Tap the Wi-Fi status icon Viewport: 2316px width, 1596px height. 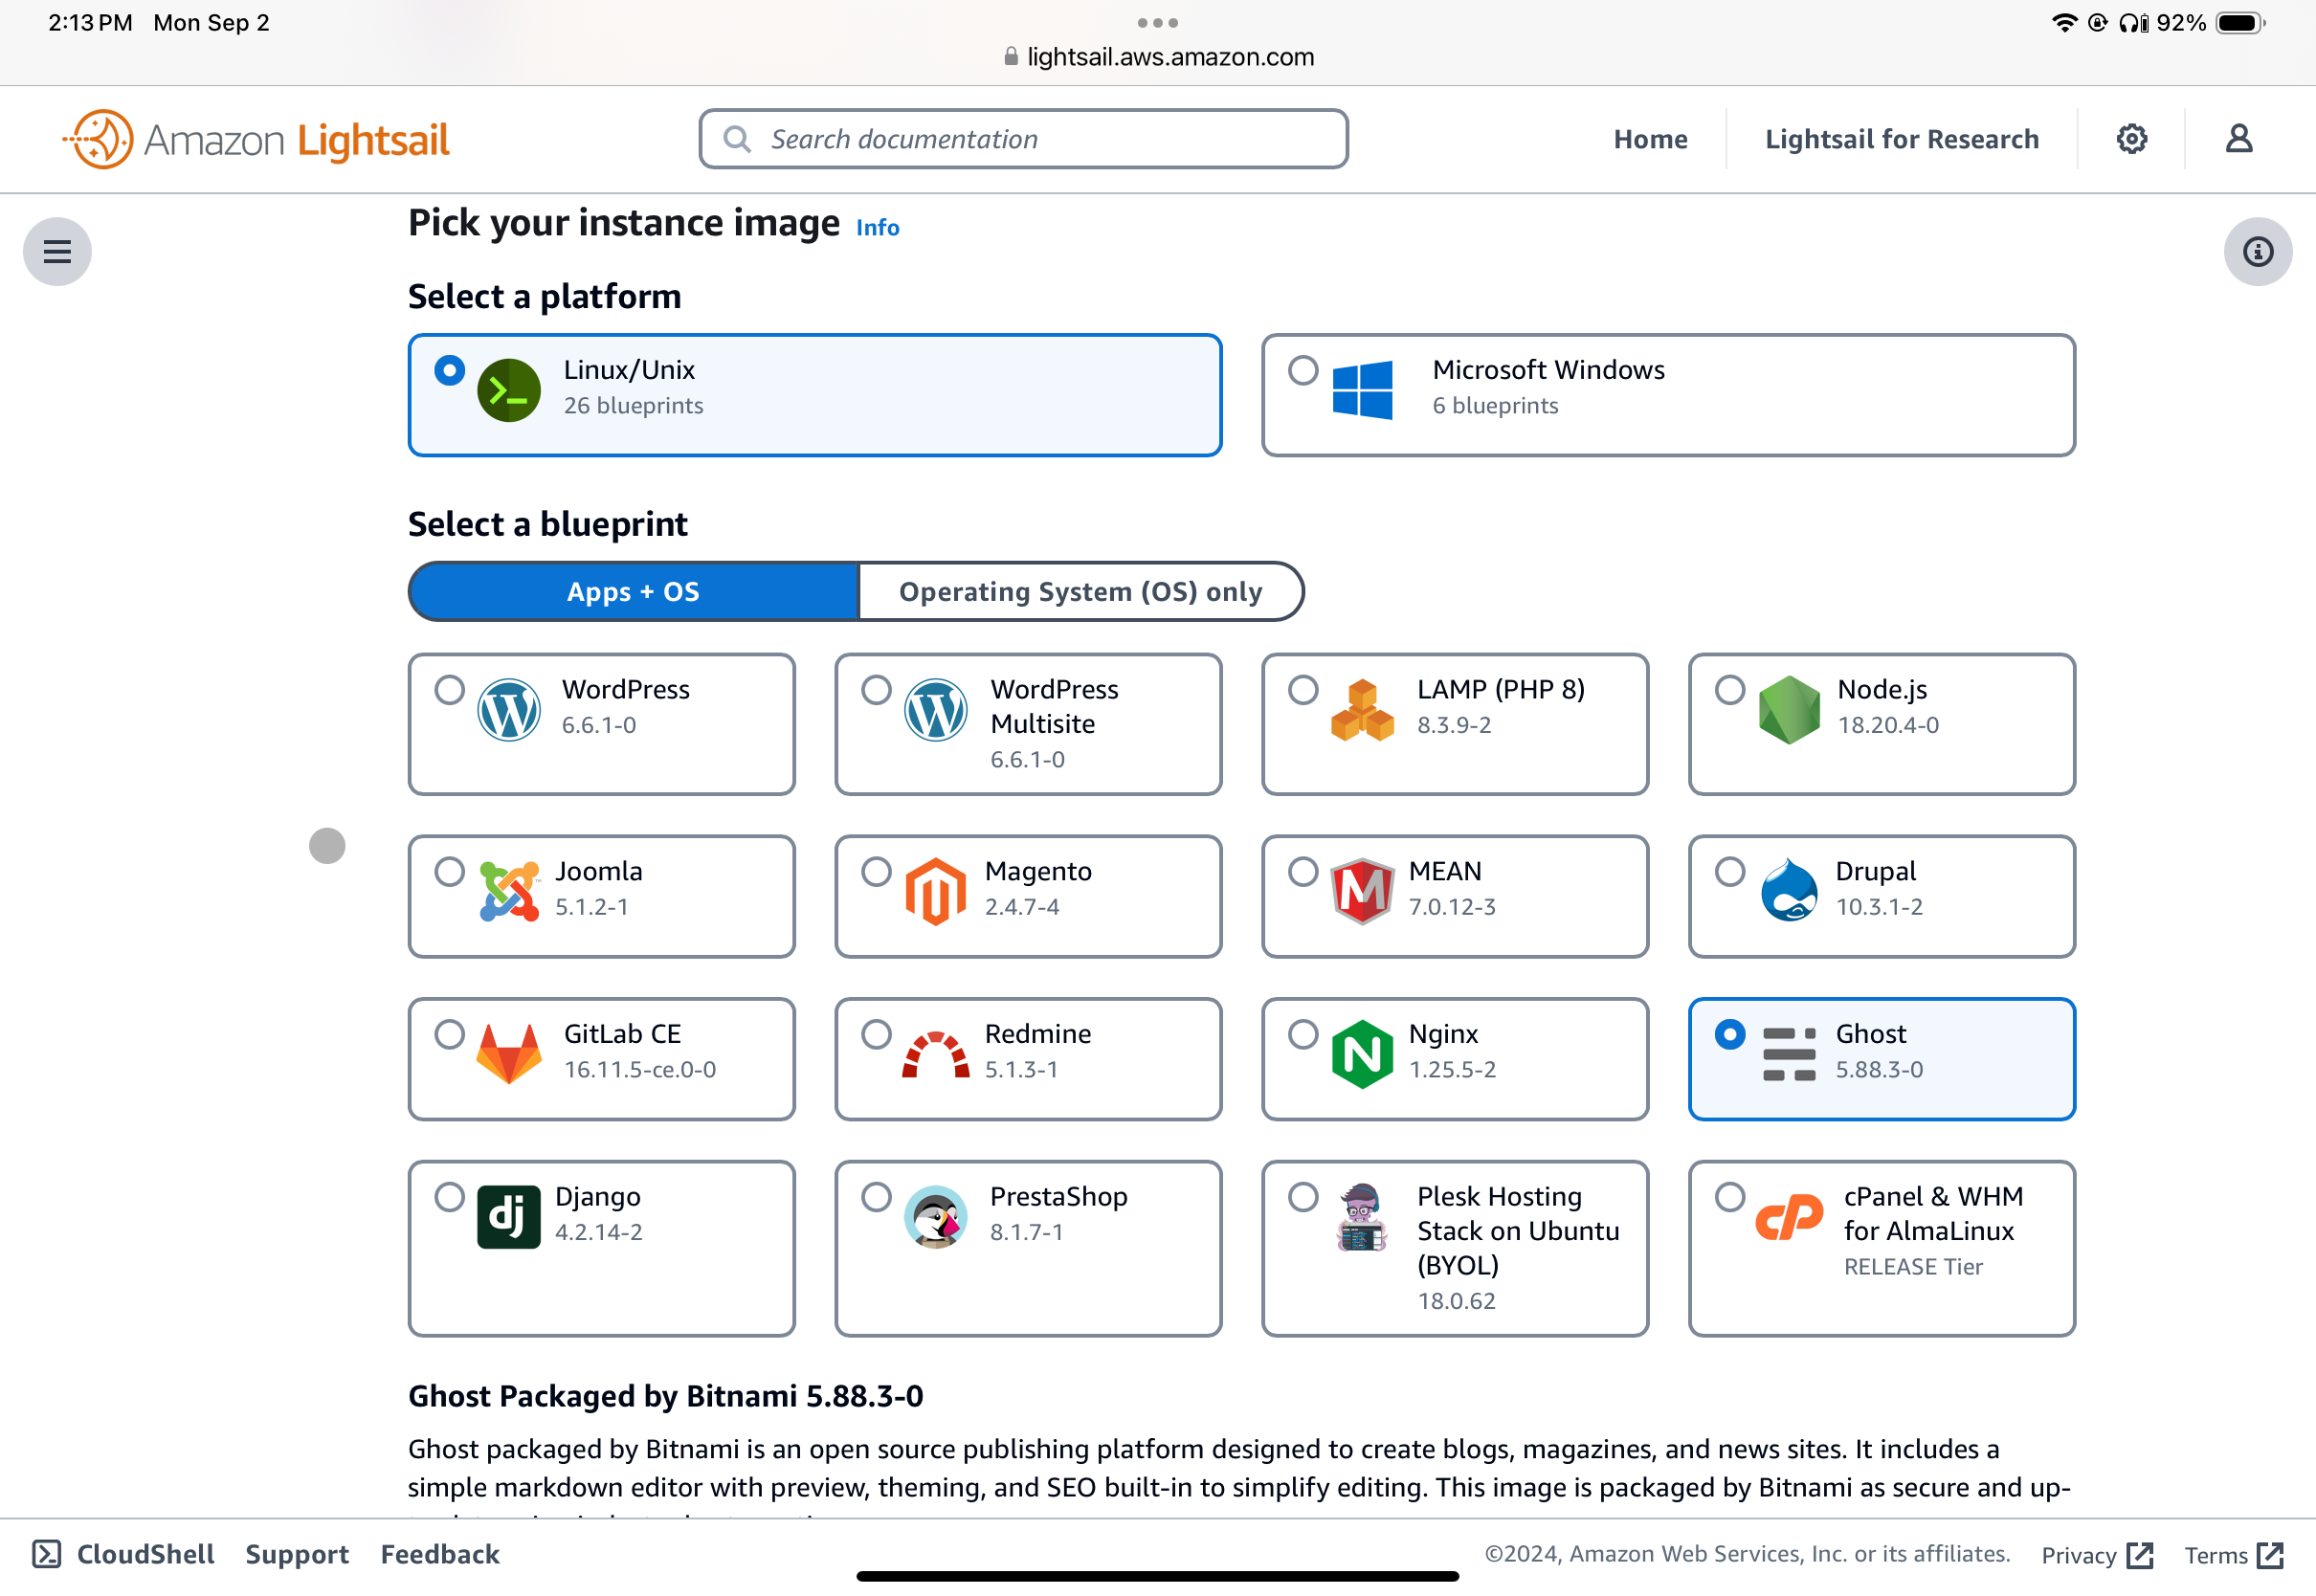[2065, 22]
